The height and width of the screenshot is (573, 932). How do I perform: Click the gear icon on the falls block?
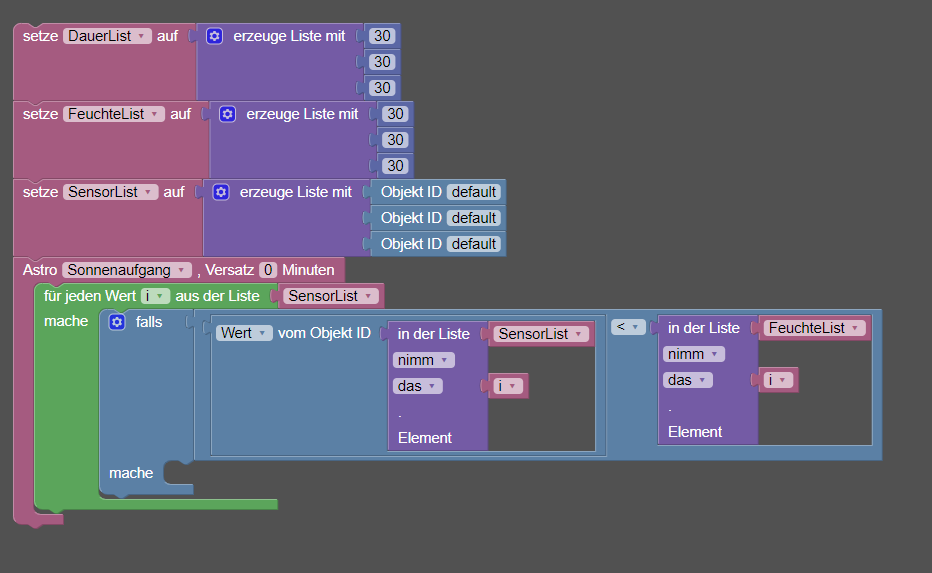point(116,322)
